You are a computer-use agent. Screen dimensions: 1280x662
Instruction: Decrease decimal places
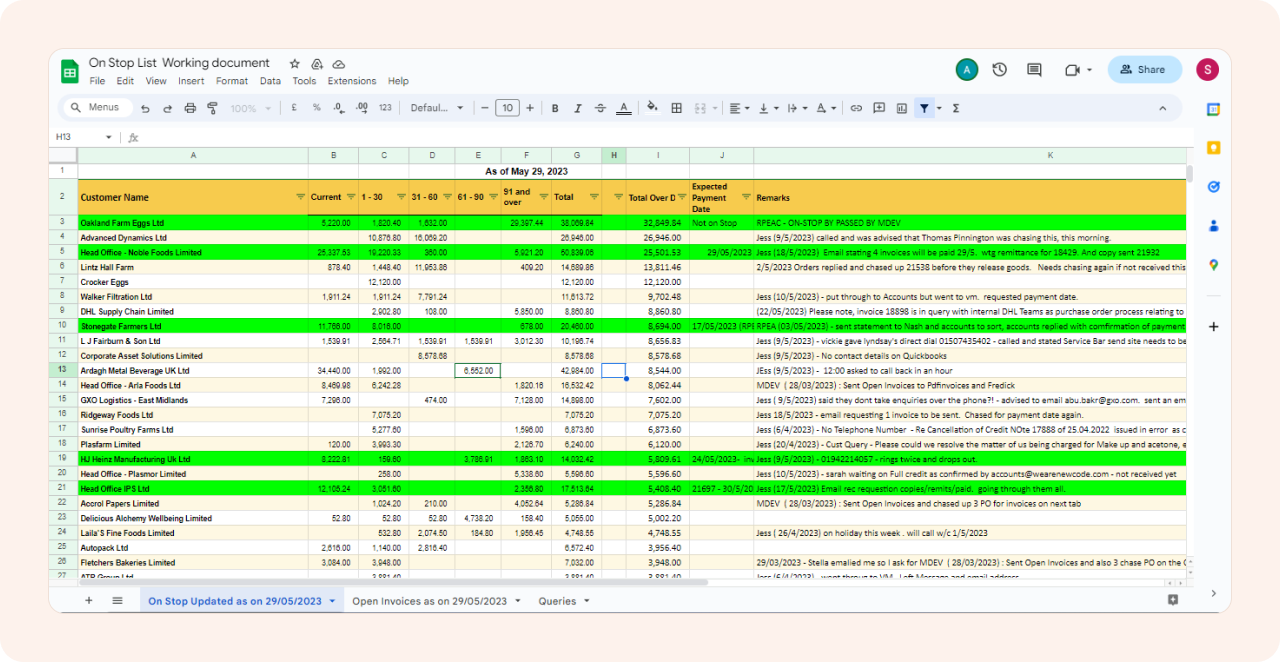[x=339, y=108]
